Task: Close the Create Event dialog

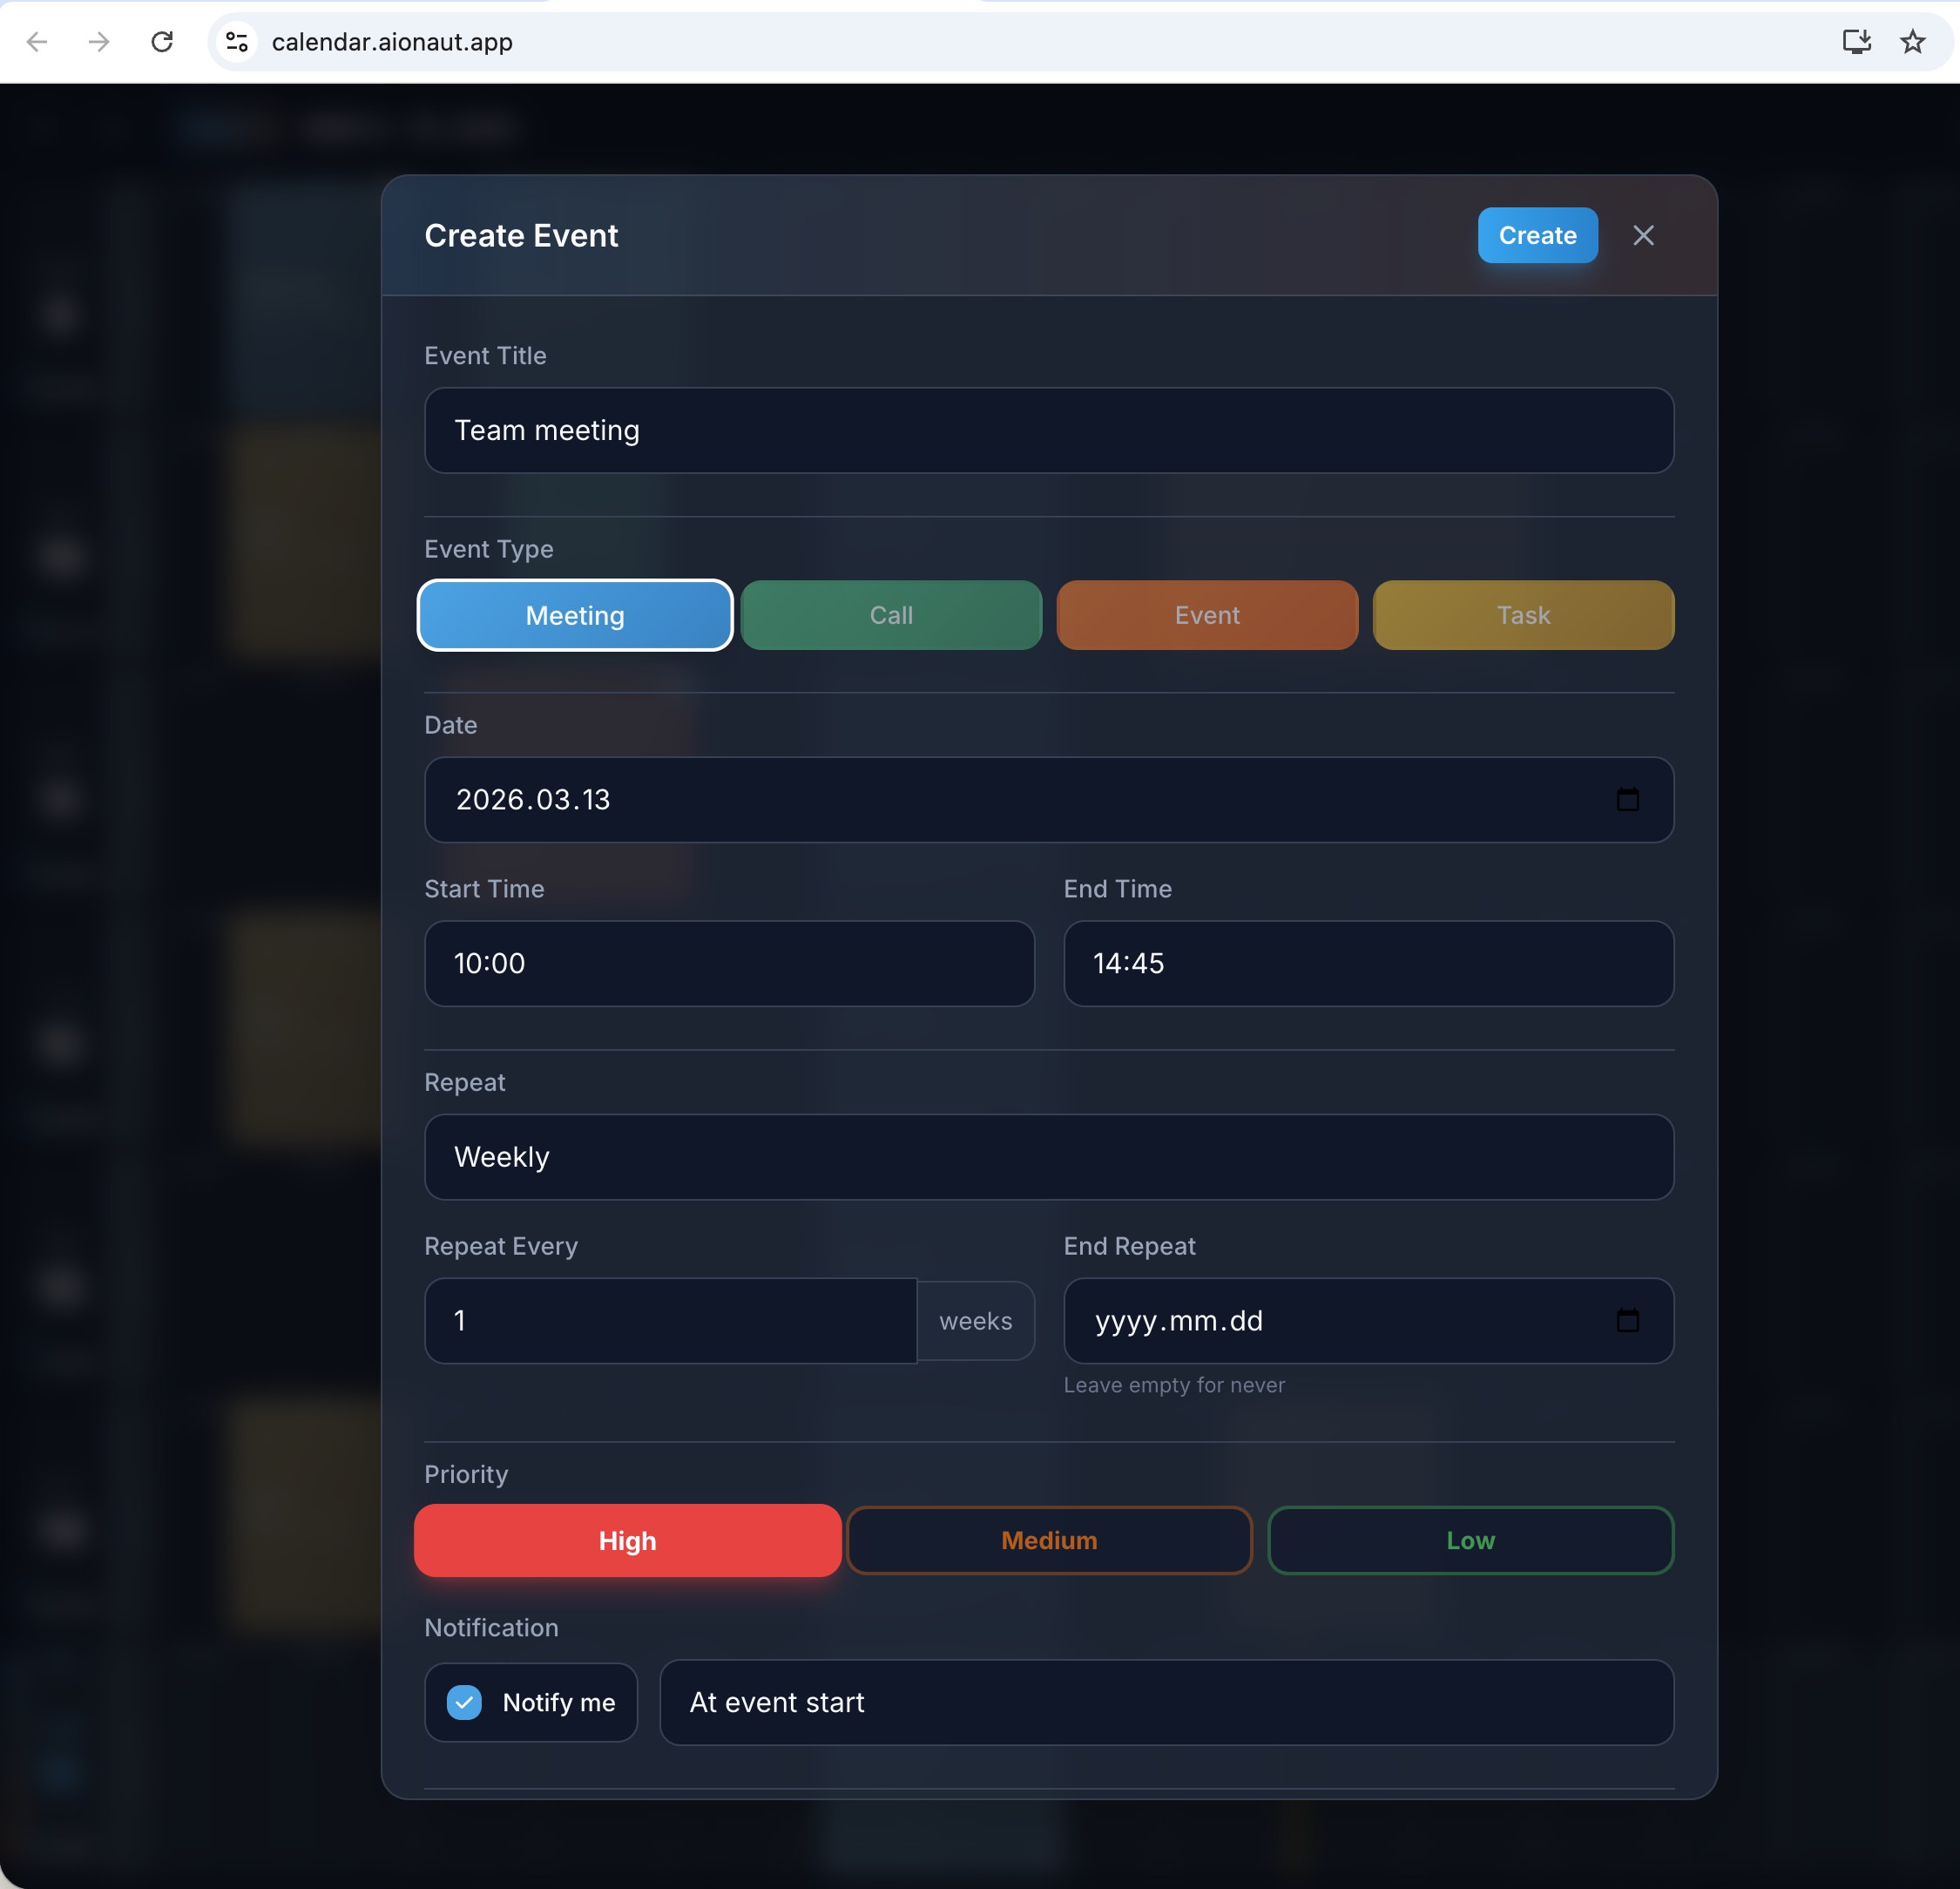Action: pyautogui.click(x=1644, y=235)
